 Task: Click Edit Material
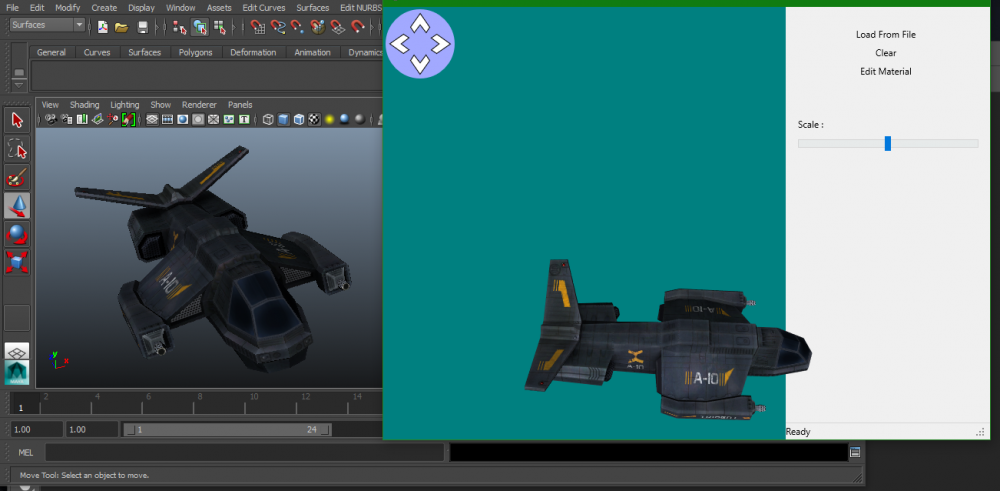click(x=886, y=71)
